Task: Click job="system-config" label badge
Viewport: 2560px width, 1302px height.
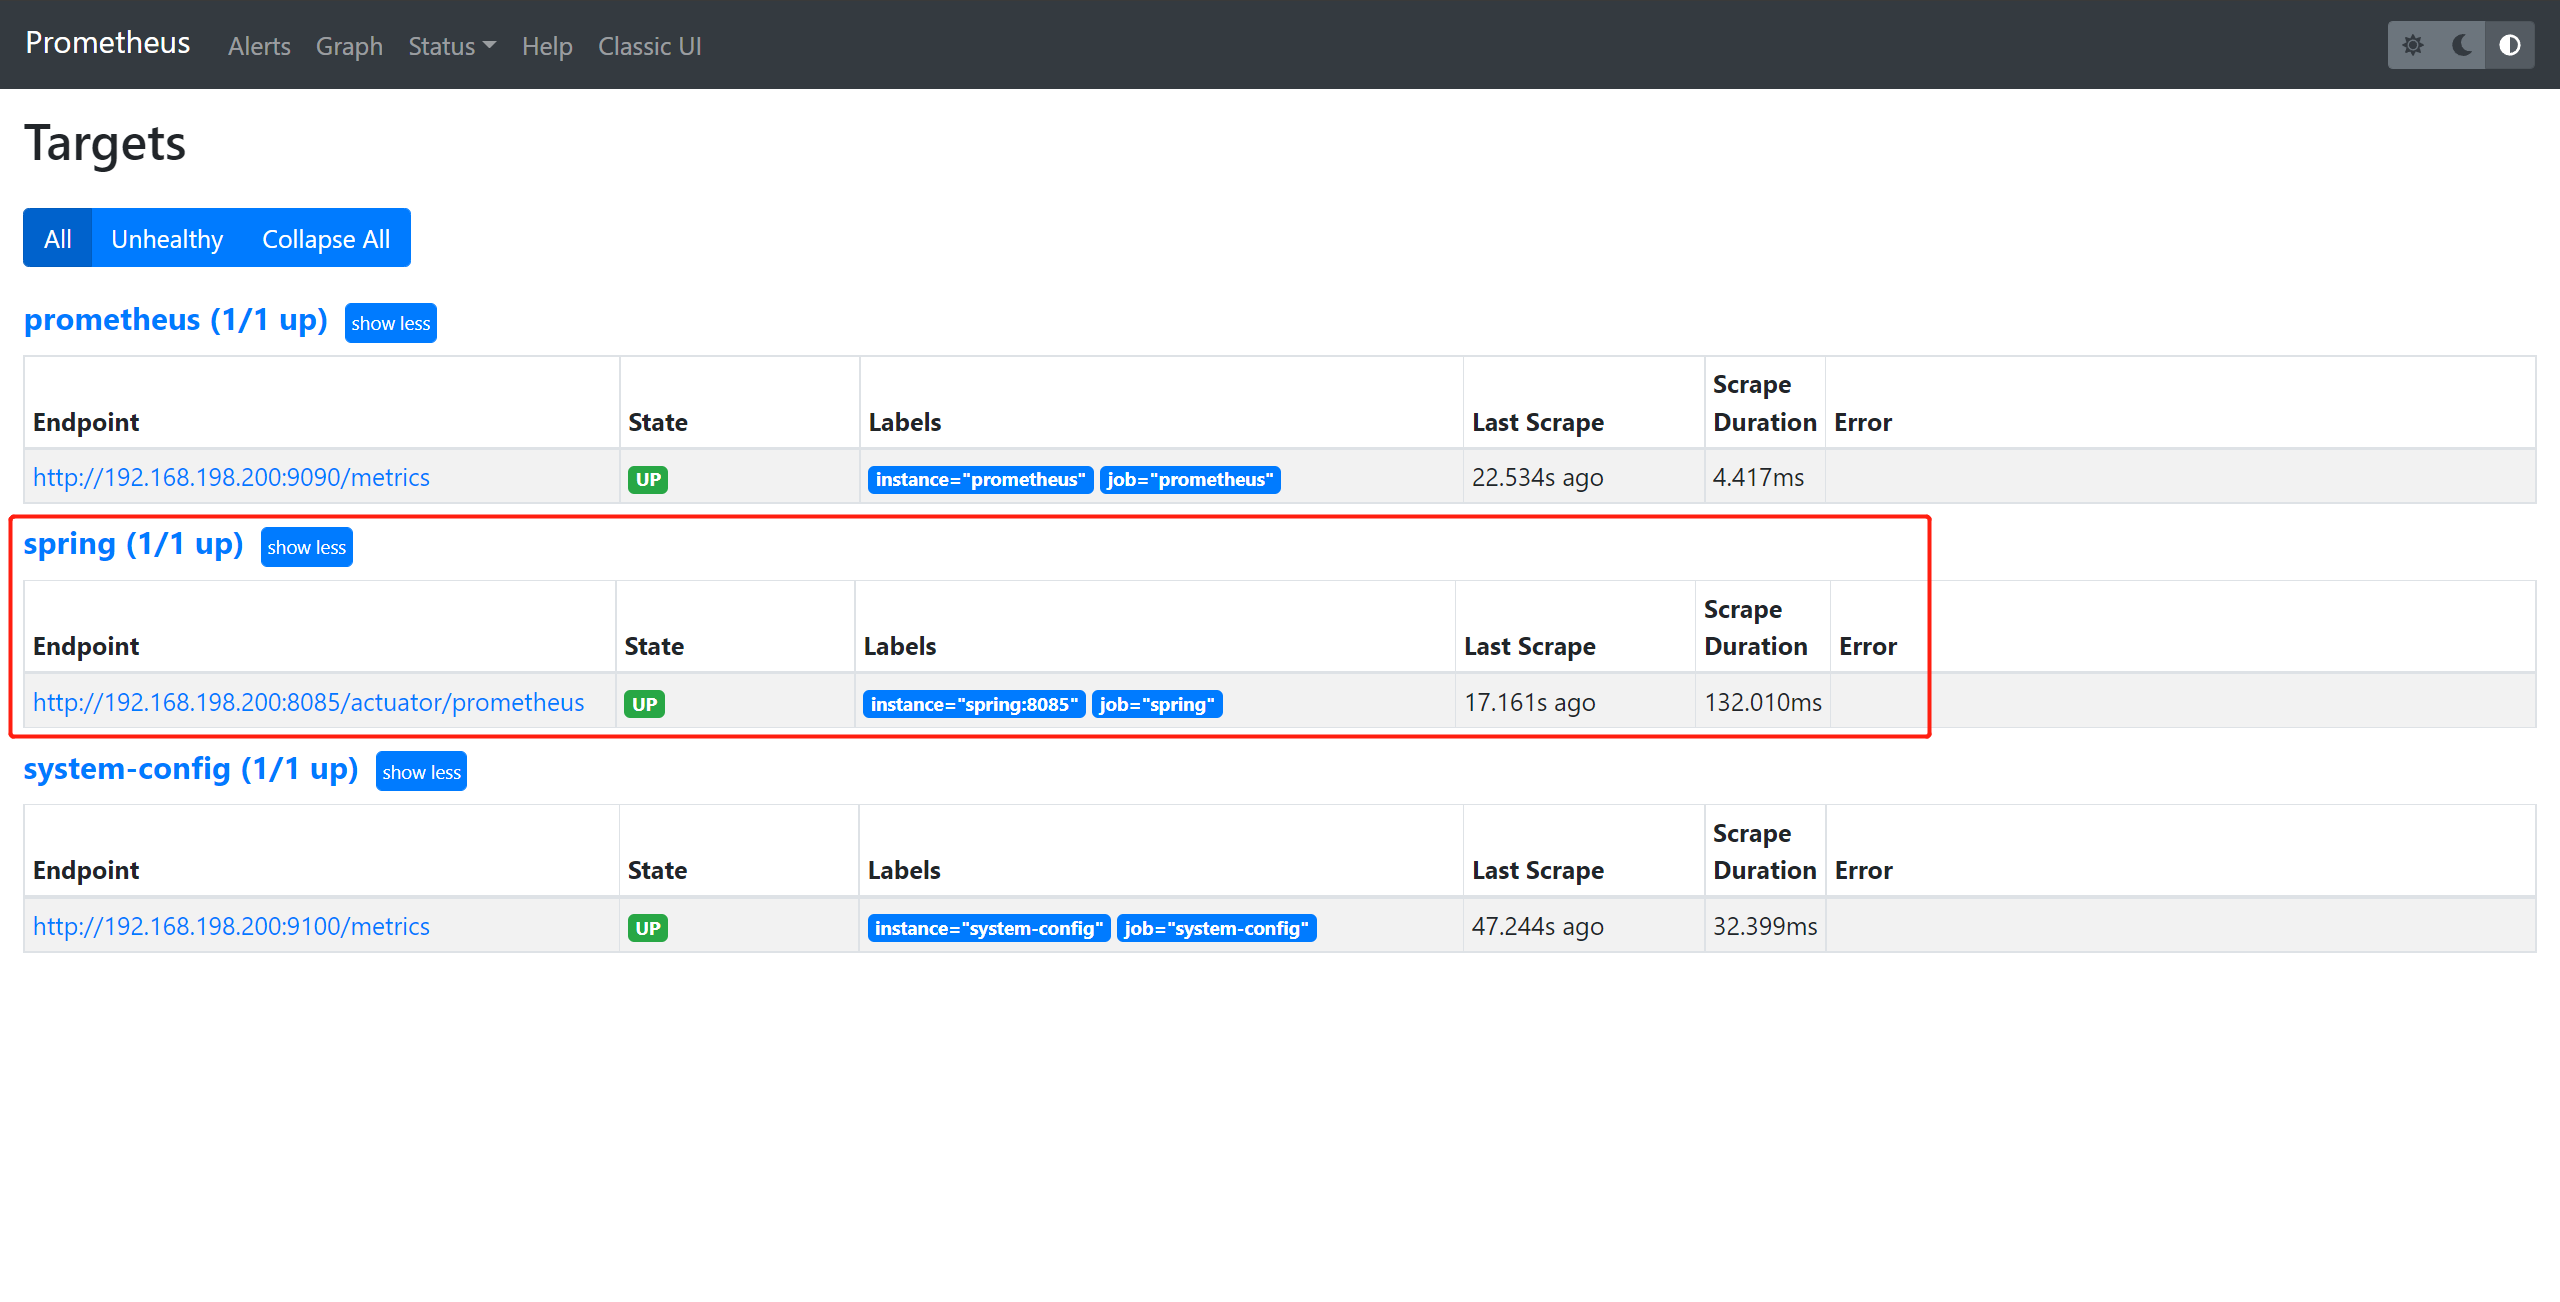Action: click(x=1216, y=928)
